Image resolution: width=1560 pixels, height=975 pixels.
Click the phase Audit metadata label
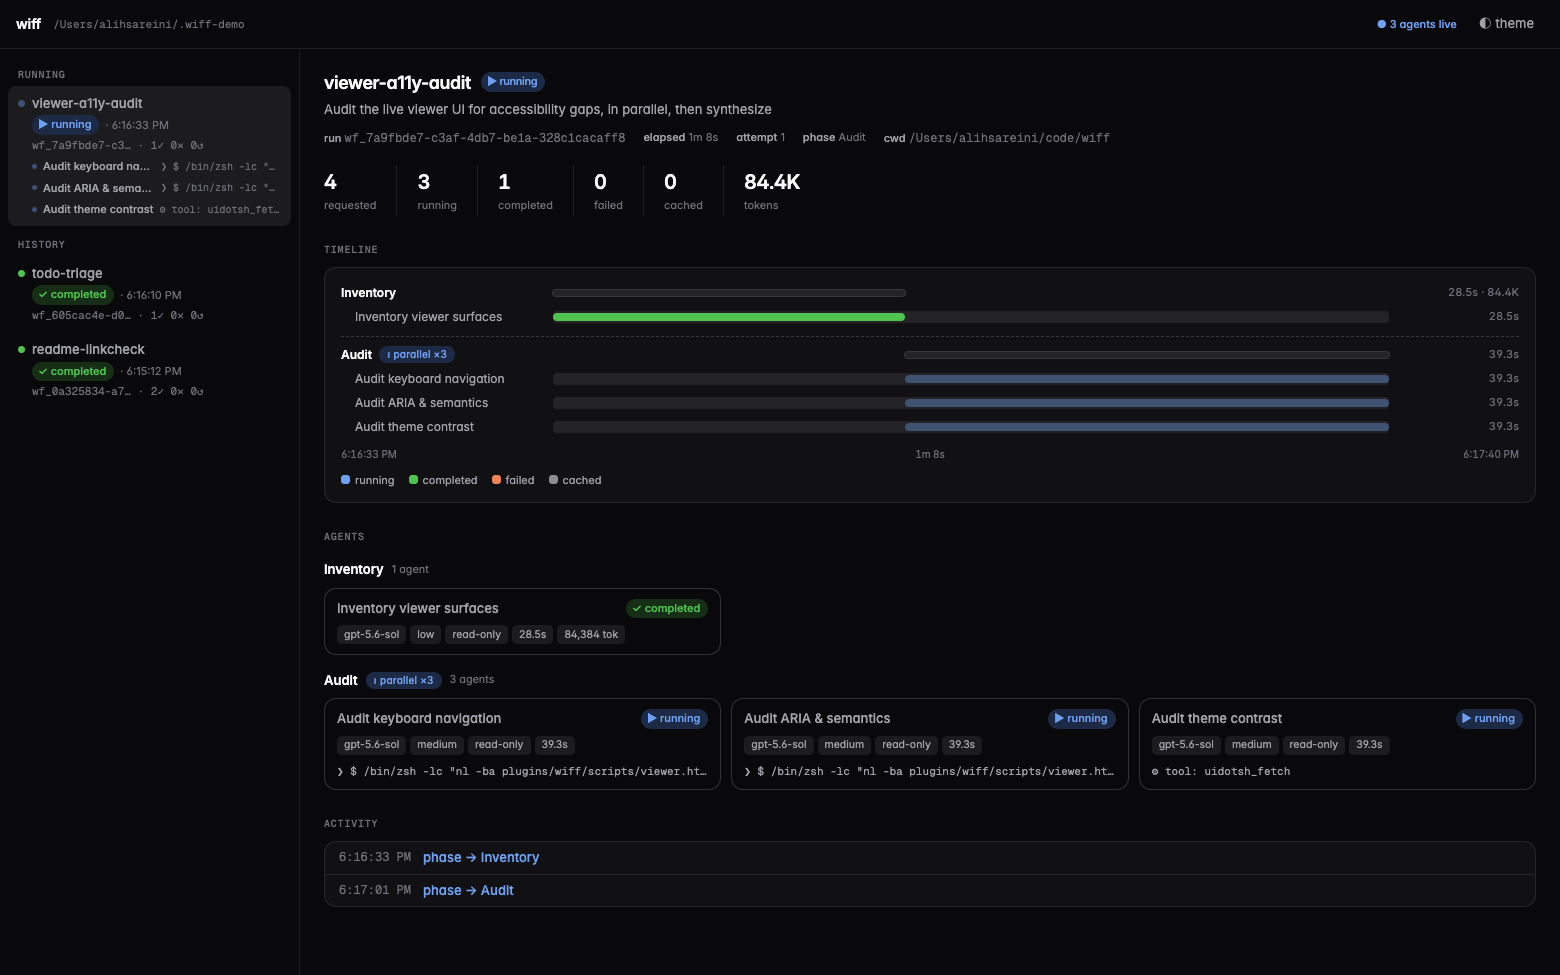833,138
